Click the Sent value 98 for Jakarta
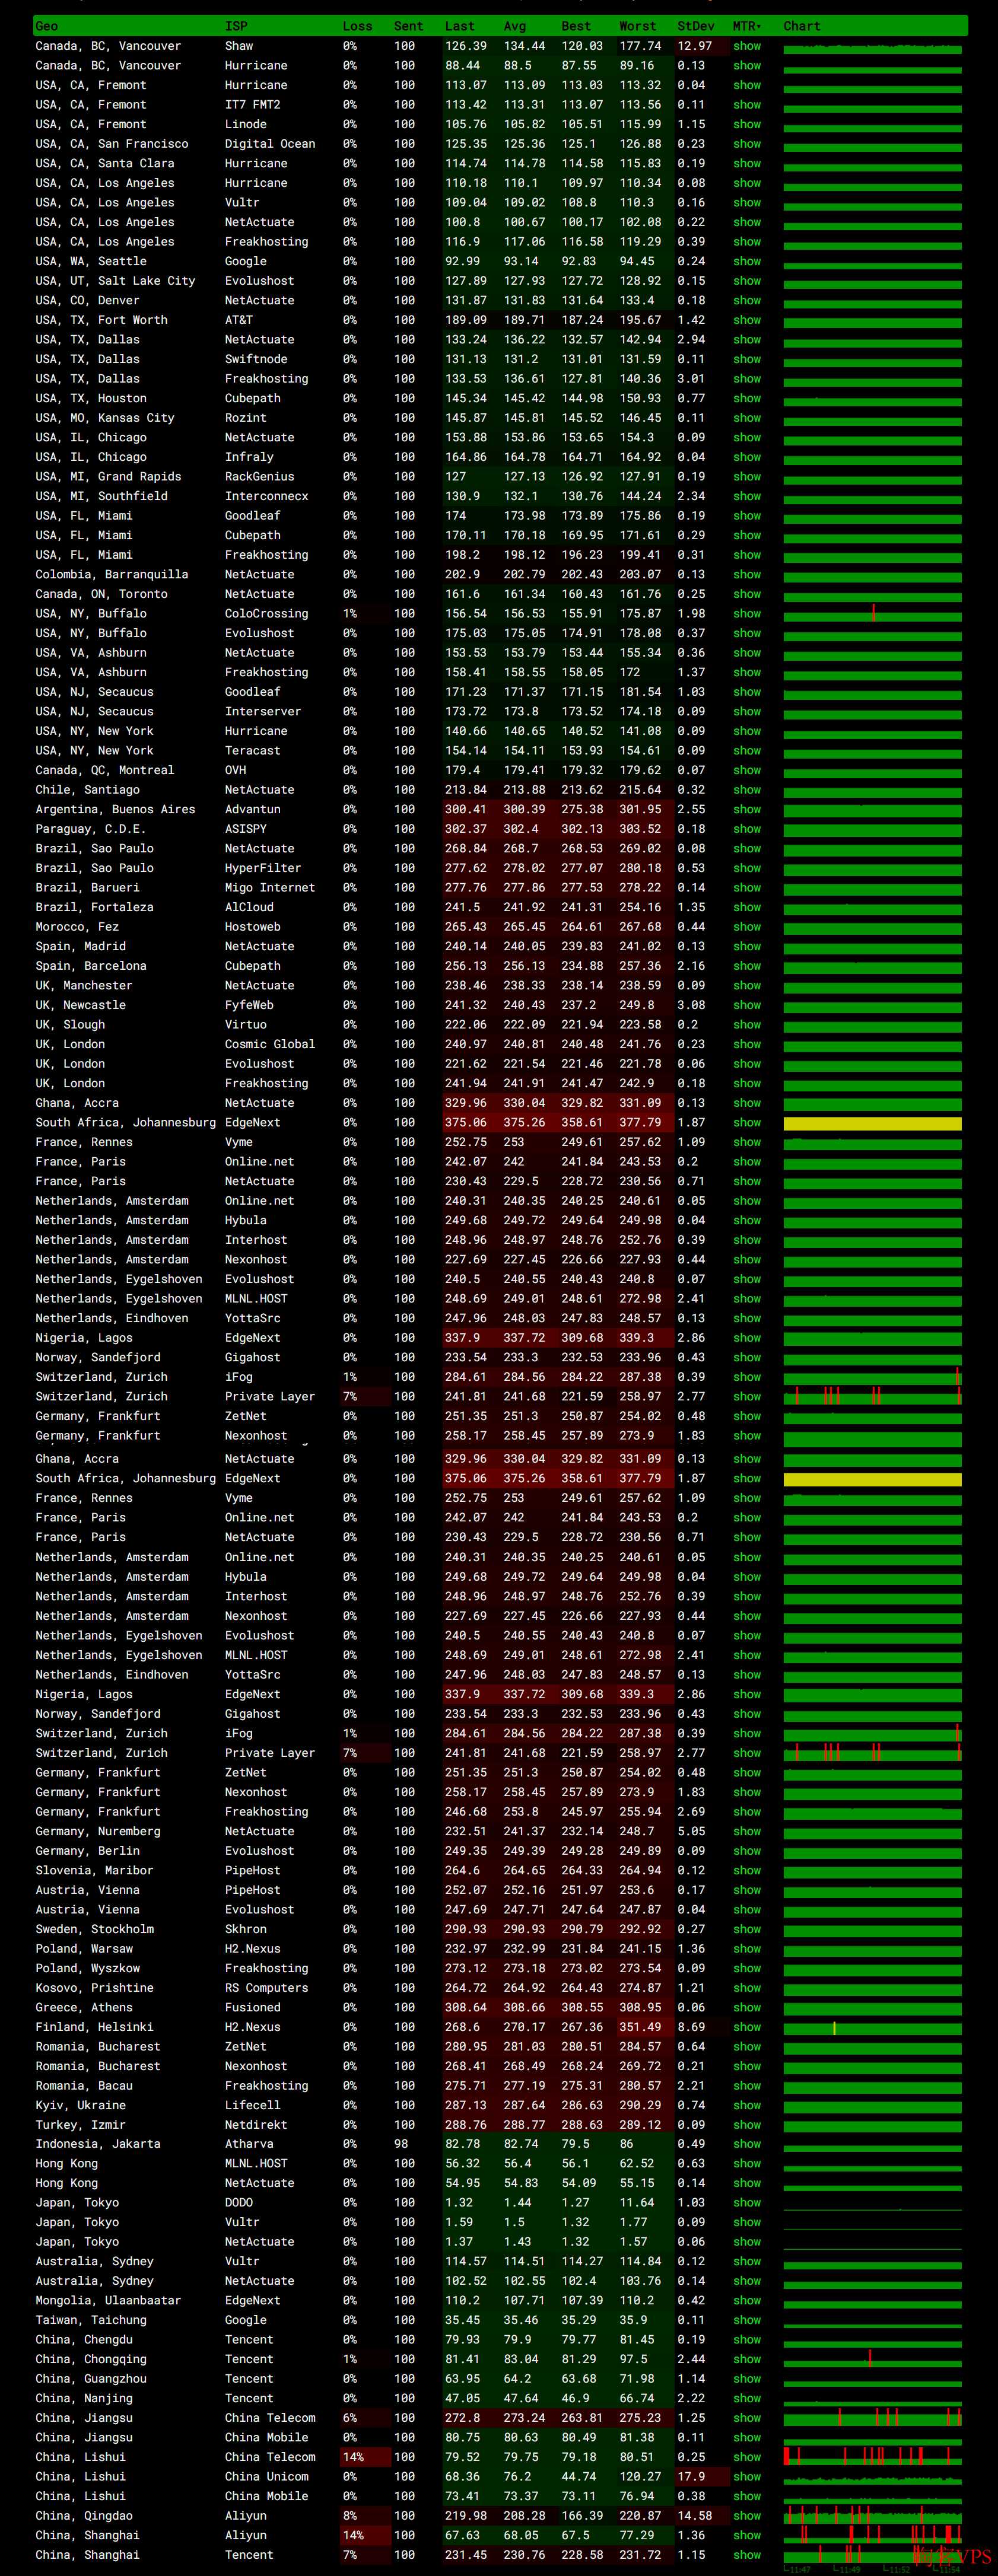The image size is (998, 2576). pos(401,2144)
